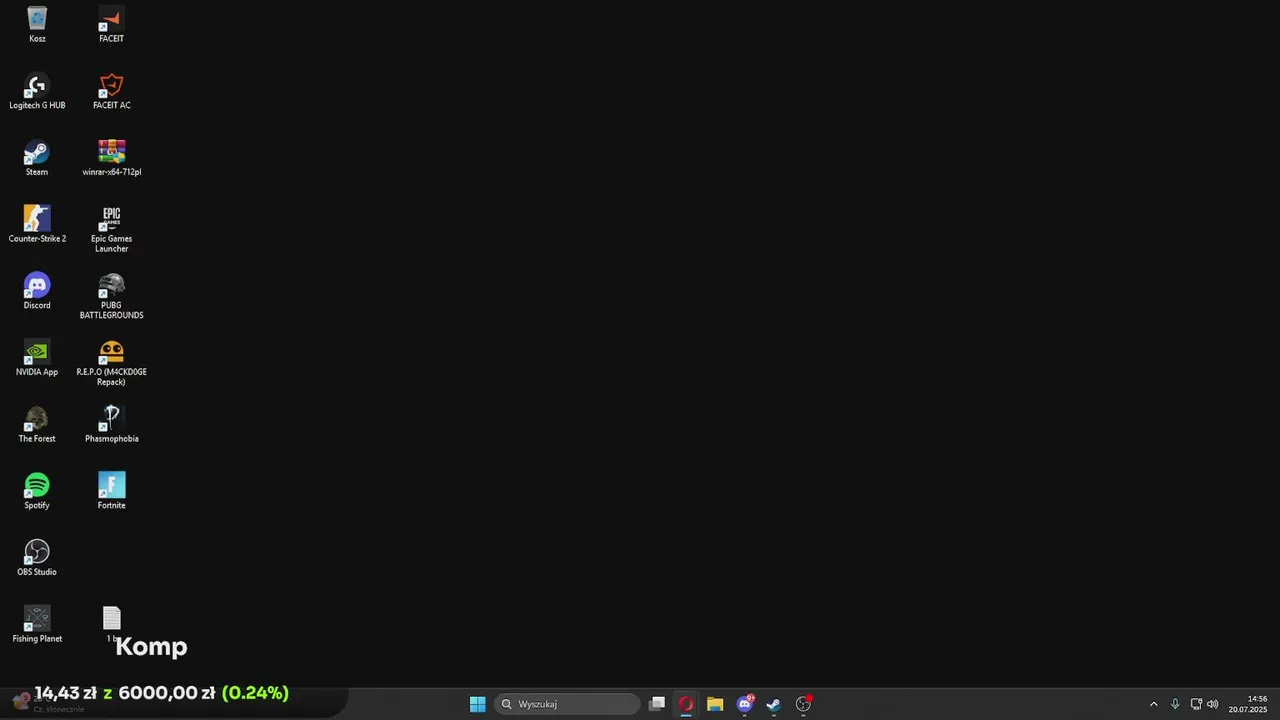Viewport: 1280px width, 720px height.
Task: Select the Discord desktop shortcut
Action: pos(37,291)
